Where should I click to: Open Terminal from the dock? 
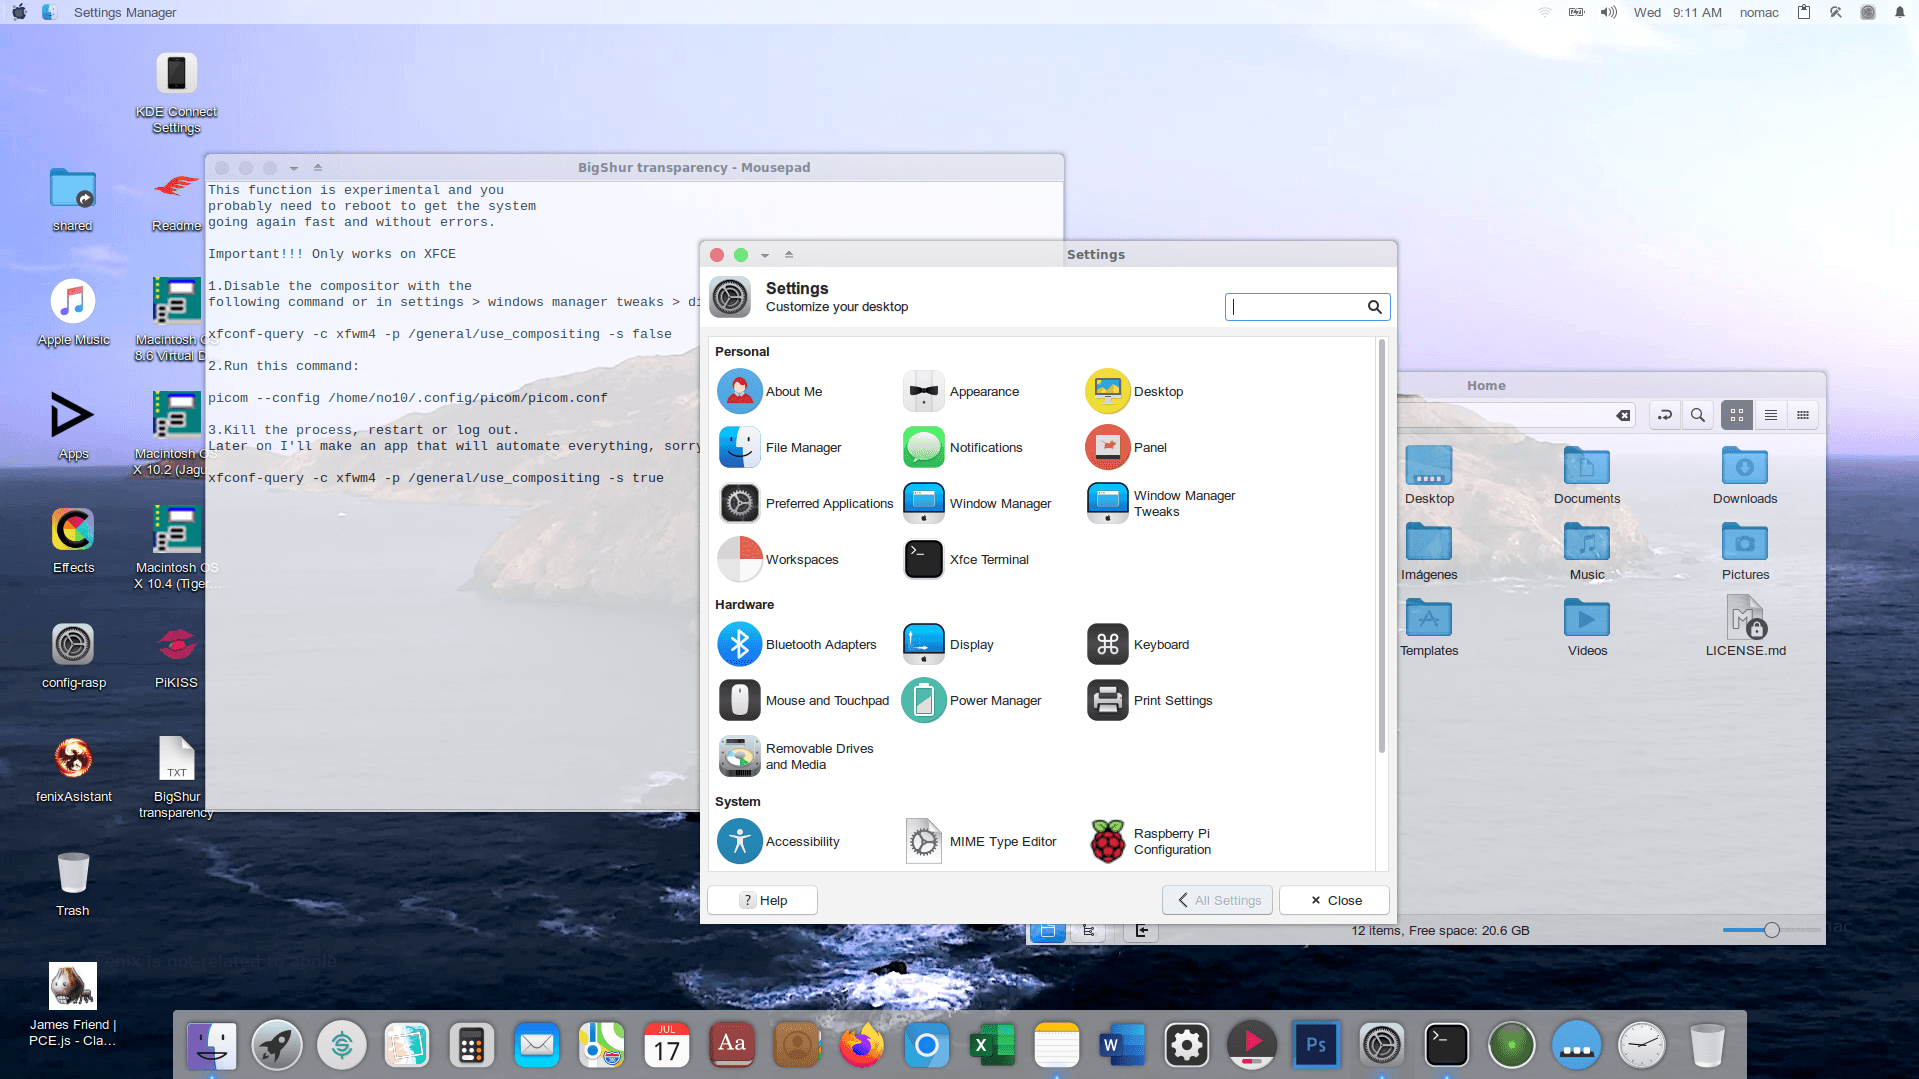tap(1446, 1046)
